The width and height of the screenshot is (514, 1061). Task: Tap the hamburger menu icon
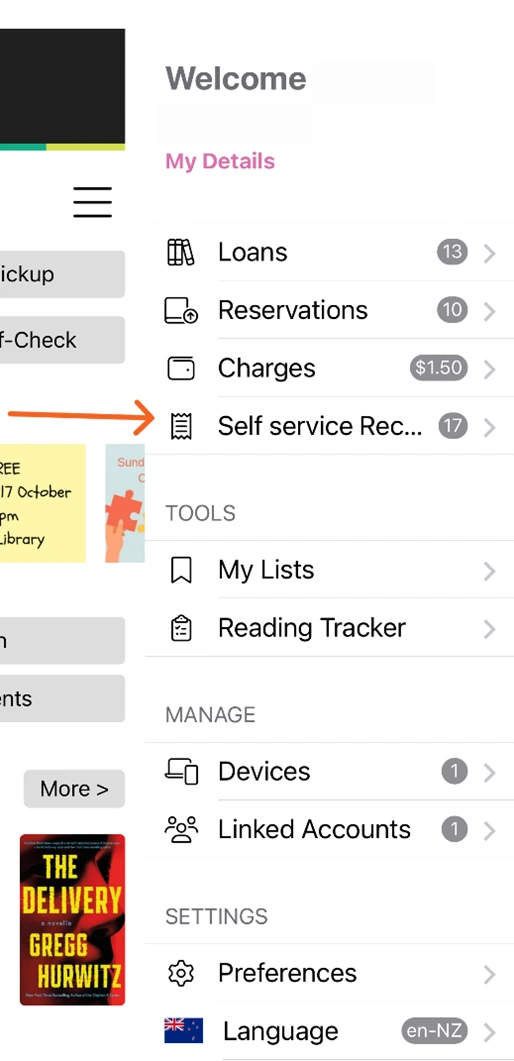[x=93, y=202]
